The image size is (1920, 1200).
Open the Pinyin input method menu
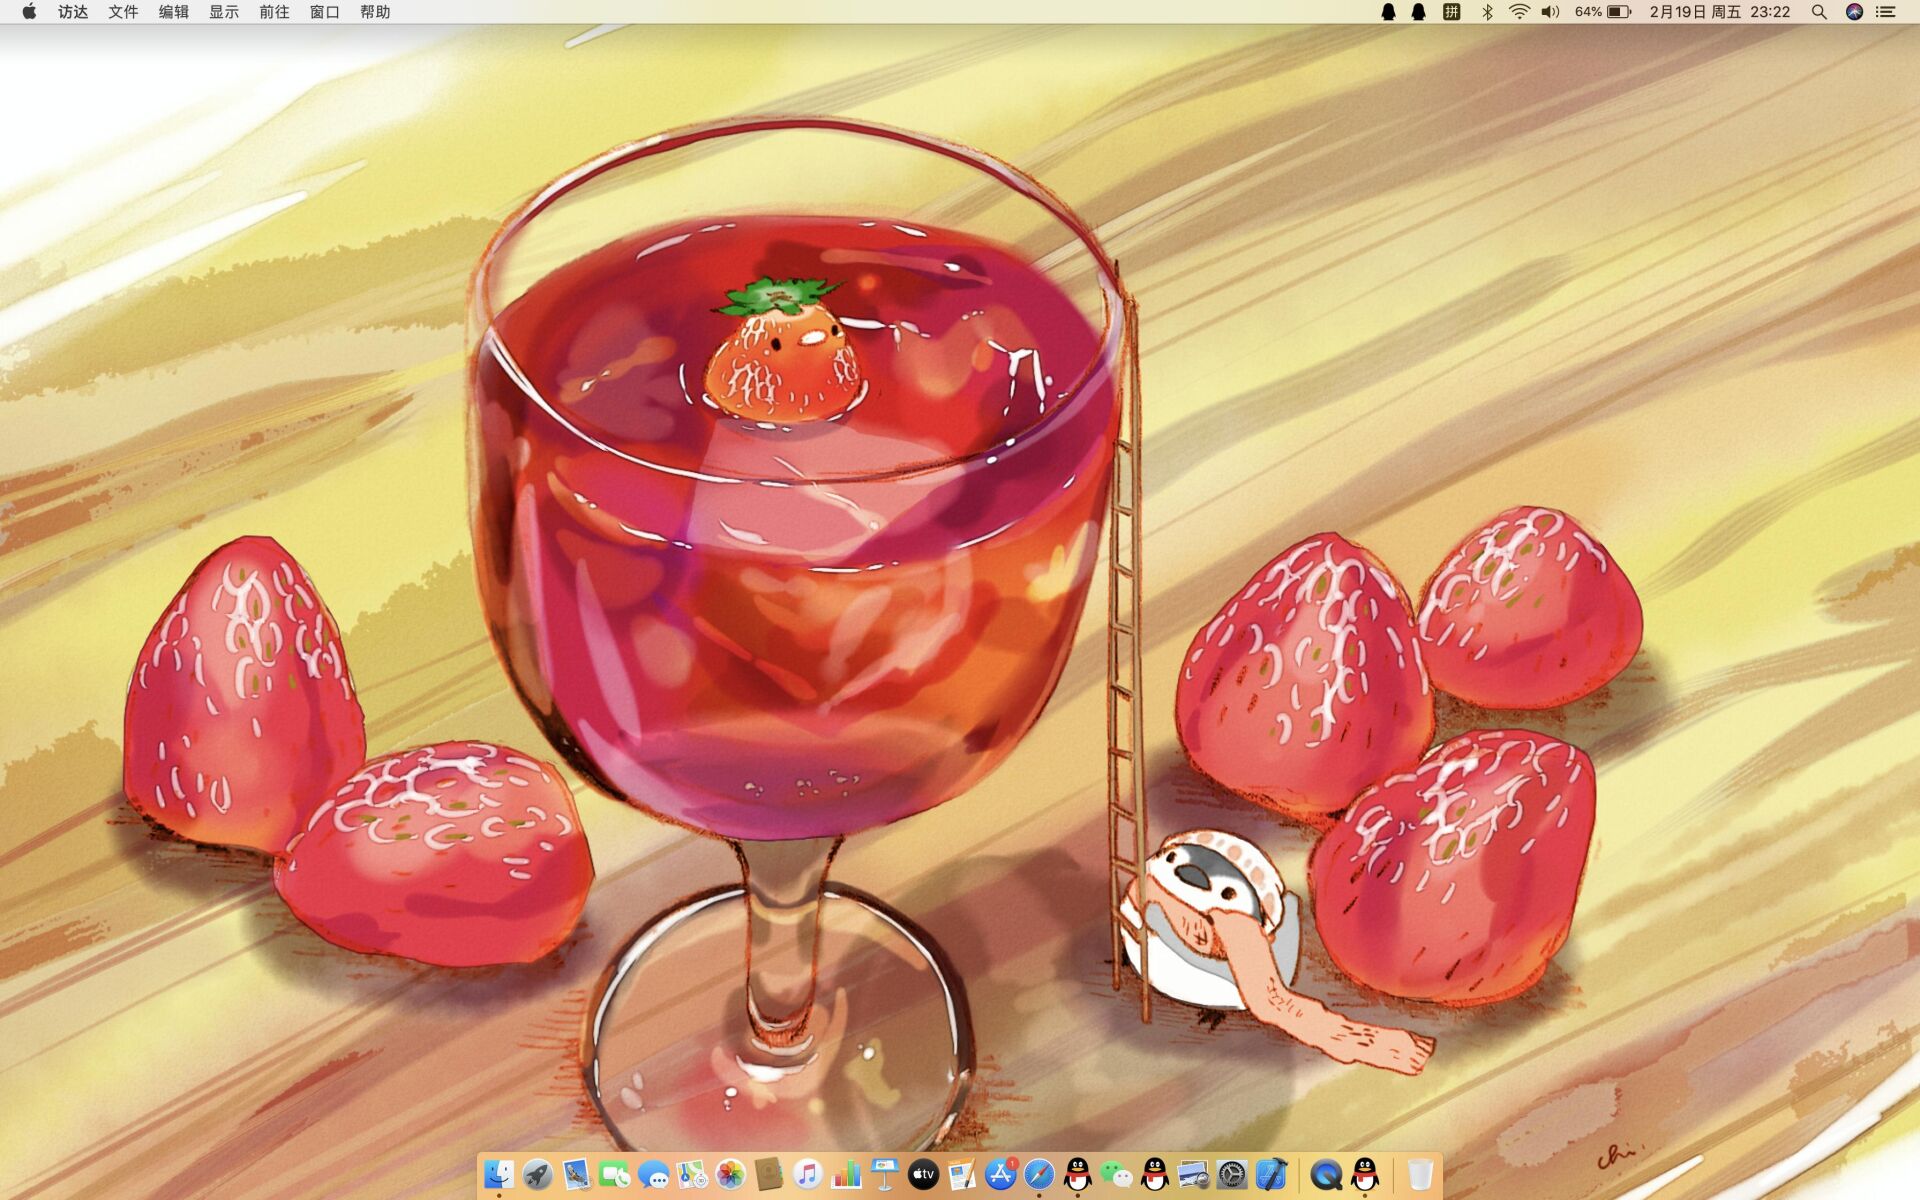(x=1452, y=12)
